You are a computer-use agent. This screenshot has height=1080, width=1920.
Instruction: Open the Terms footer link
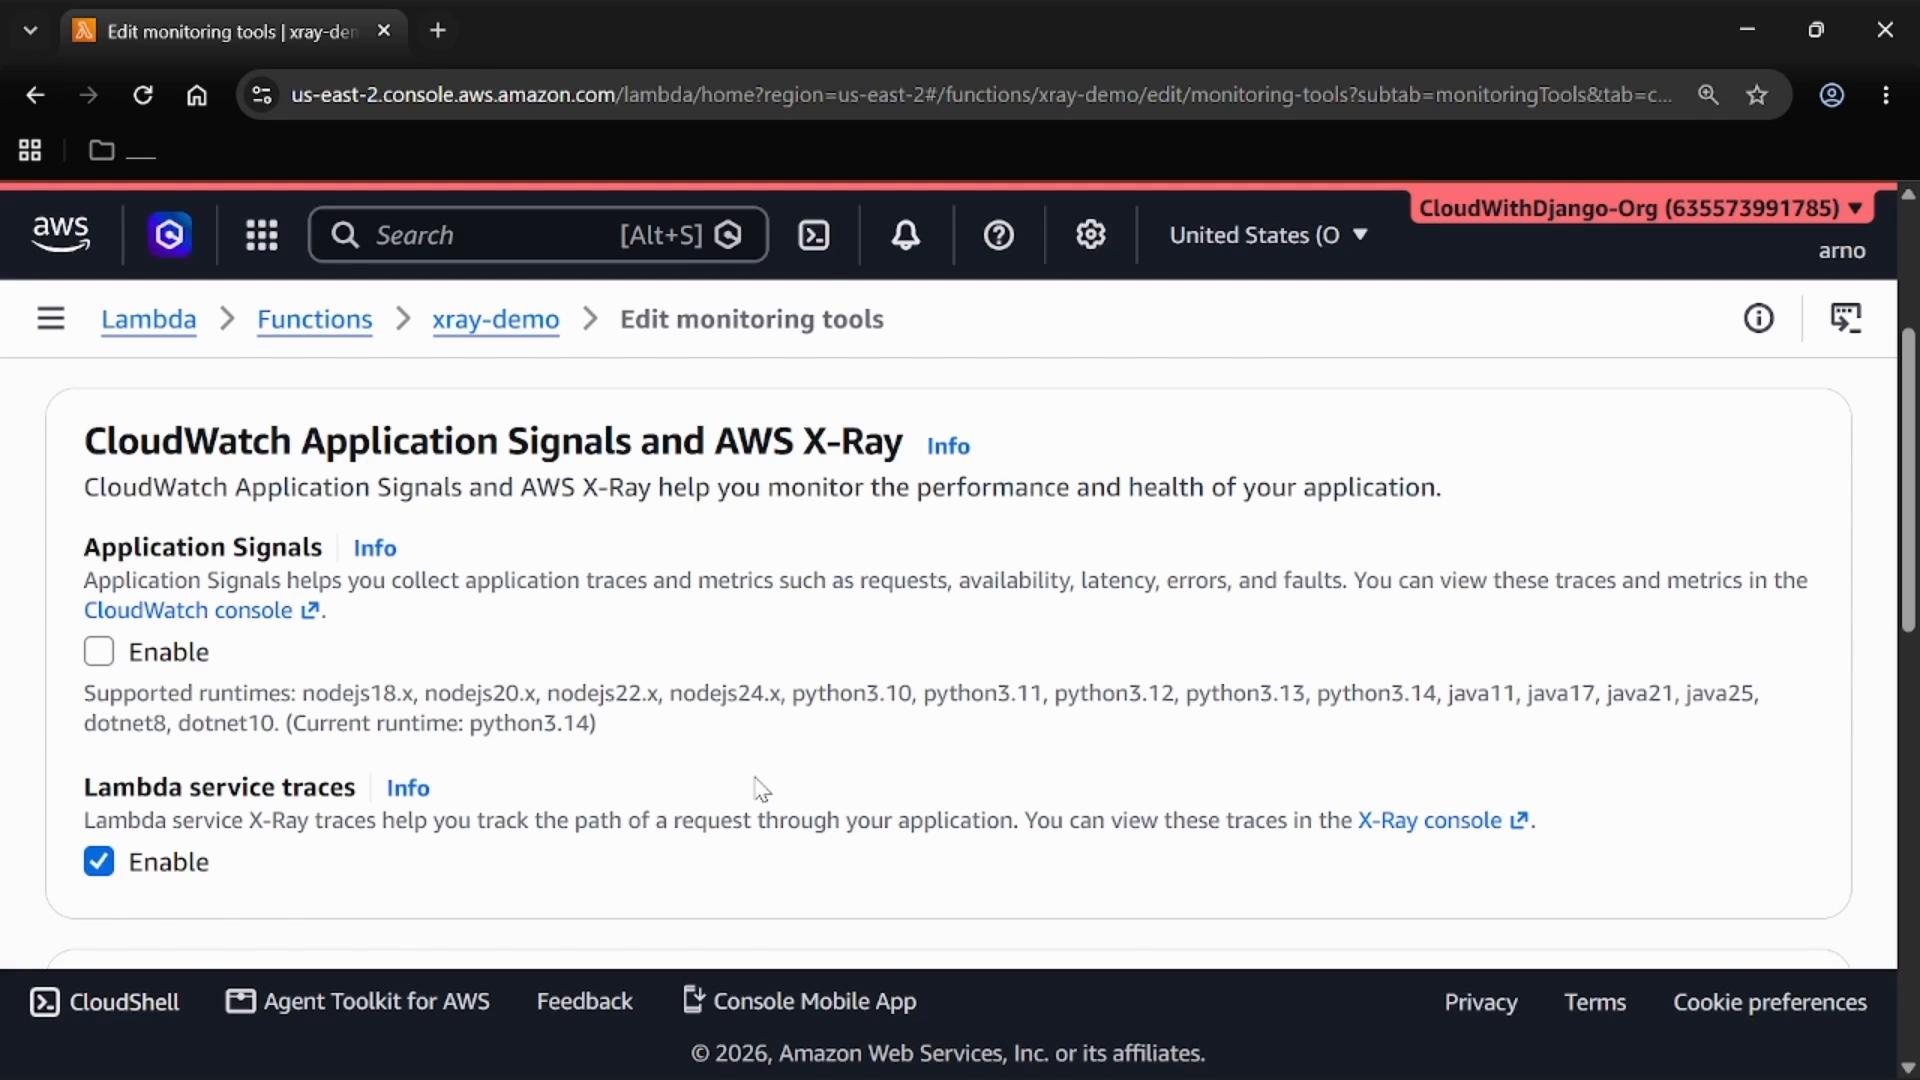[x=1595, y=1002]
